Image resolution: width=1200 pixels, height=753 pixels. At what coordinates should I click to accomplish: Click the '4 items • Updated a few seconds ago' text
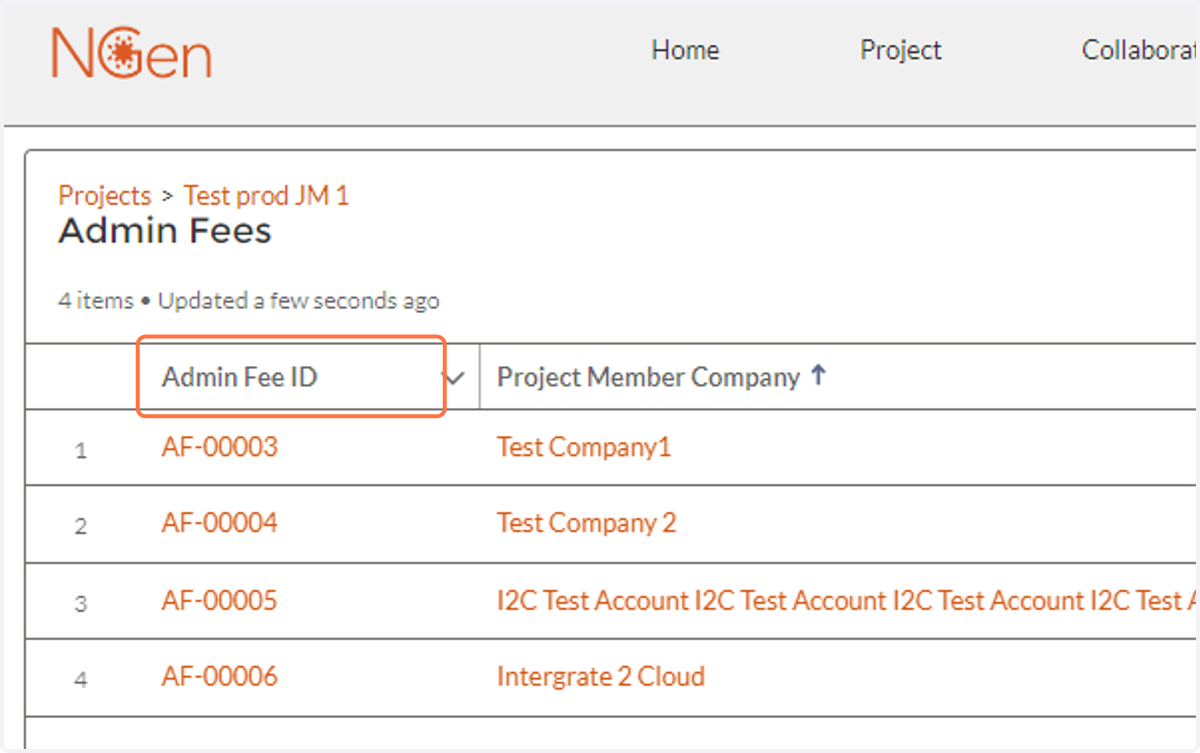(x=249, y=300)
